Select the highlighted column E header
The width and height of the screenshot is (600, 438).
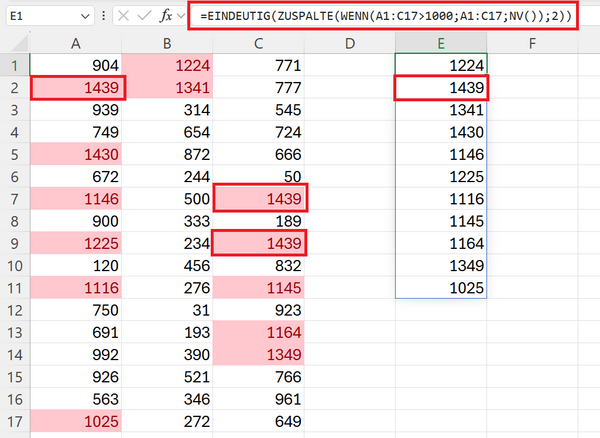pyautogui.click(x=441, y=43)
